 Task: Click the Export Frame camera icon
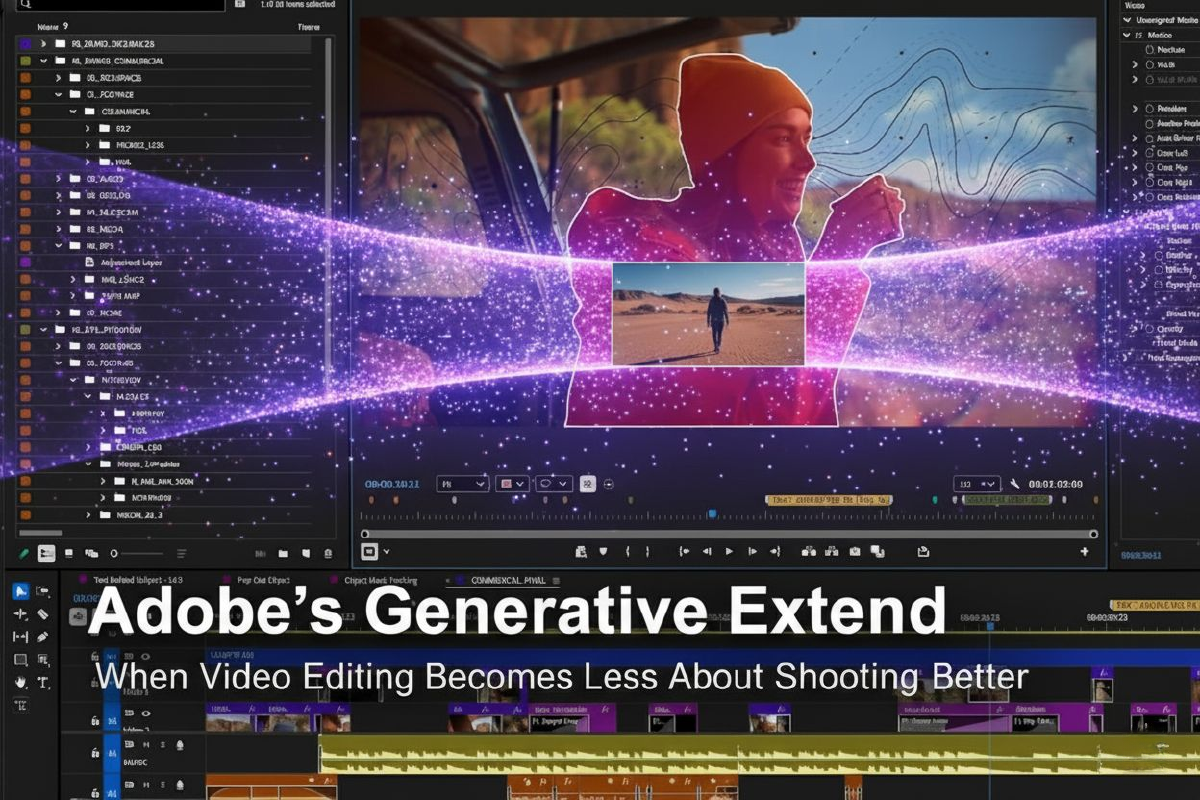coord(855,551)
